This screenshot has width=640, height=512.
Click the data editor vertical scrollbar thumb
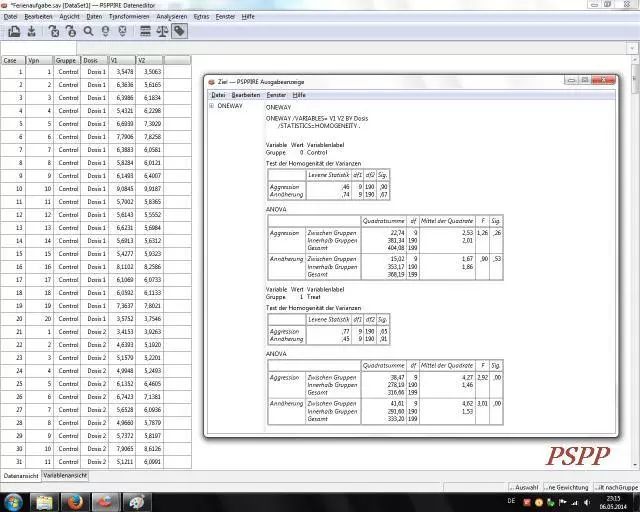[636, 78]
